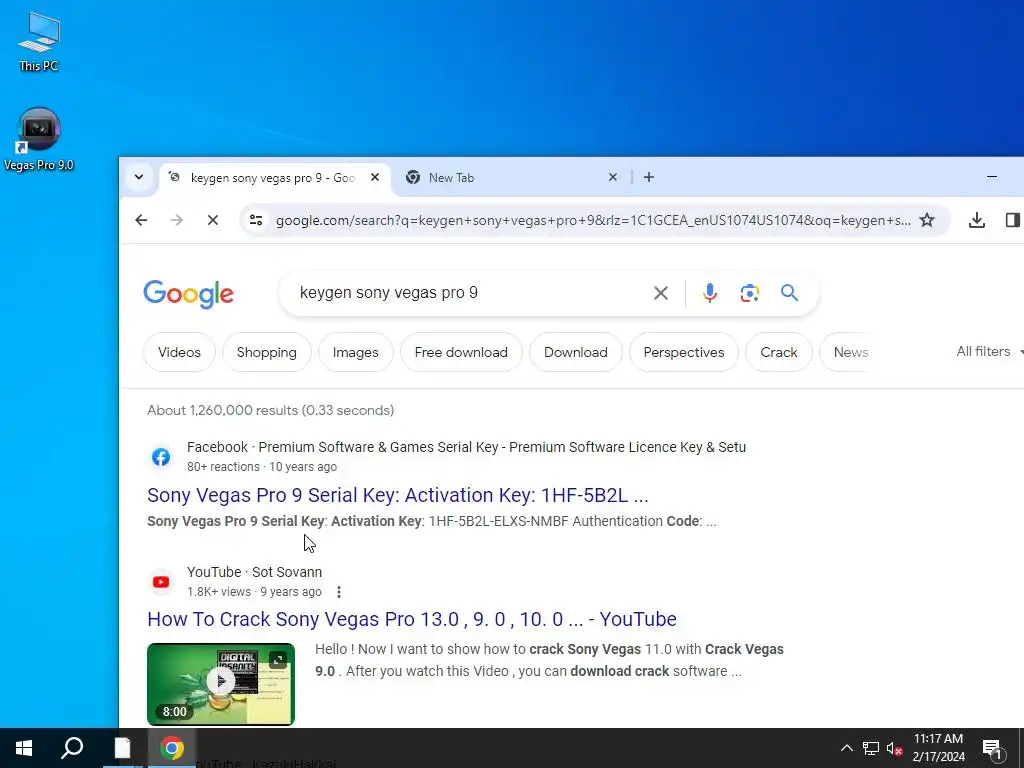Go back with Chrome back arrow
Screen dimensions: 1024x768
[x=141, y=220]
